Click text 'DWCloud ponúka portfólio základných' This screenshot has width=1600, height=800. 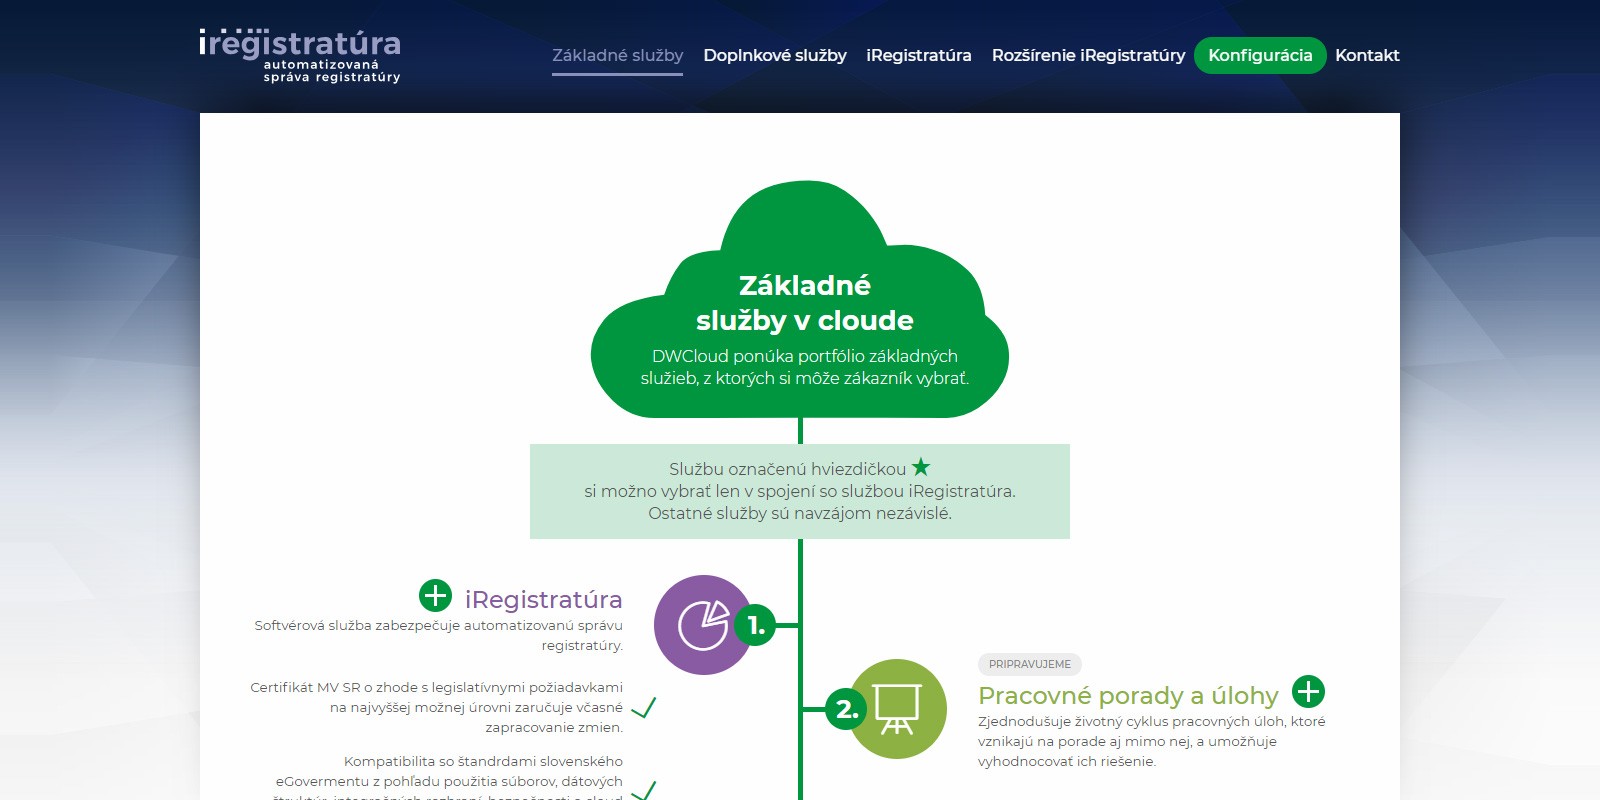click(805, 356)
